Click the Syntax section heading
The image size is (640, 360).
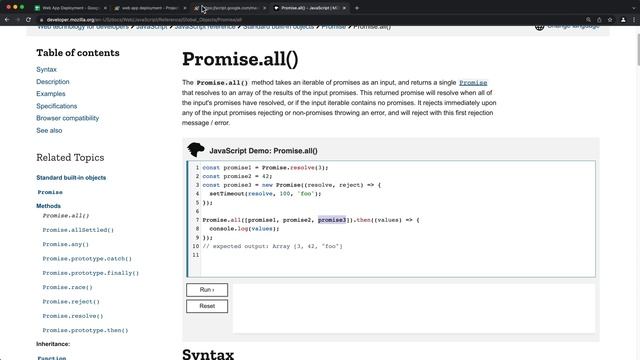pyautogui.click(x=208, y=353)
